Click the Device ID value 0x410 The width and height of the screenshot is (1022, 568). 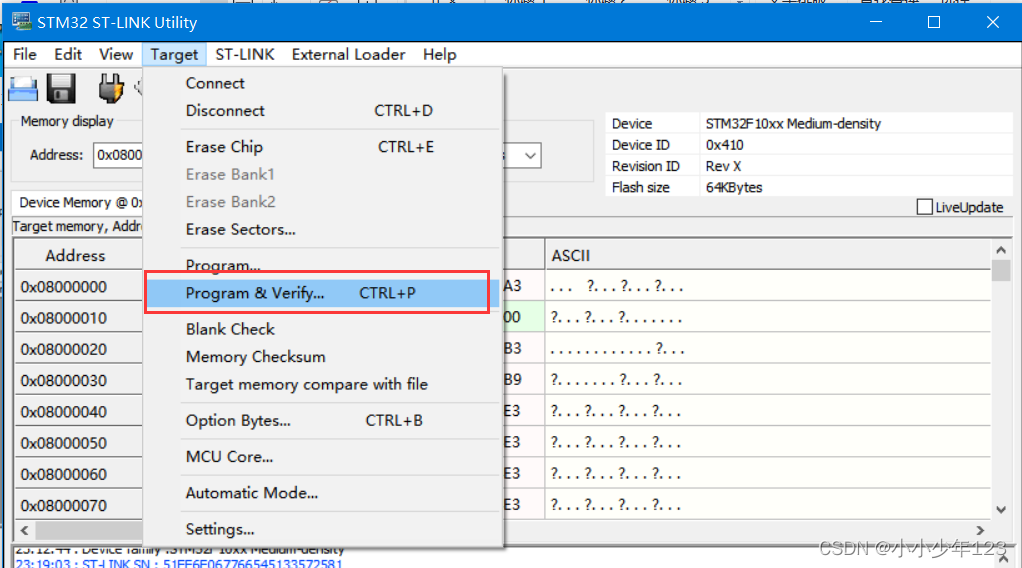(724, 145)
